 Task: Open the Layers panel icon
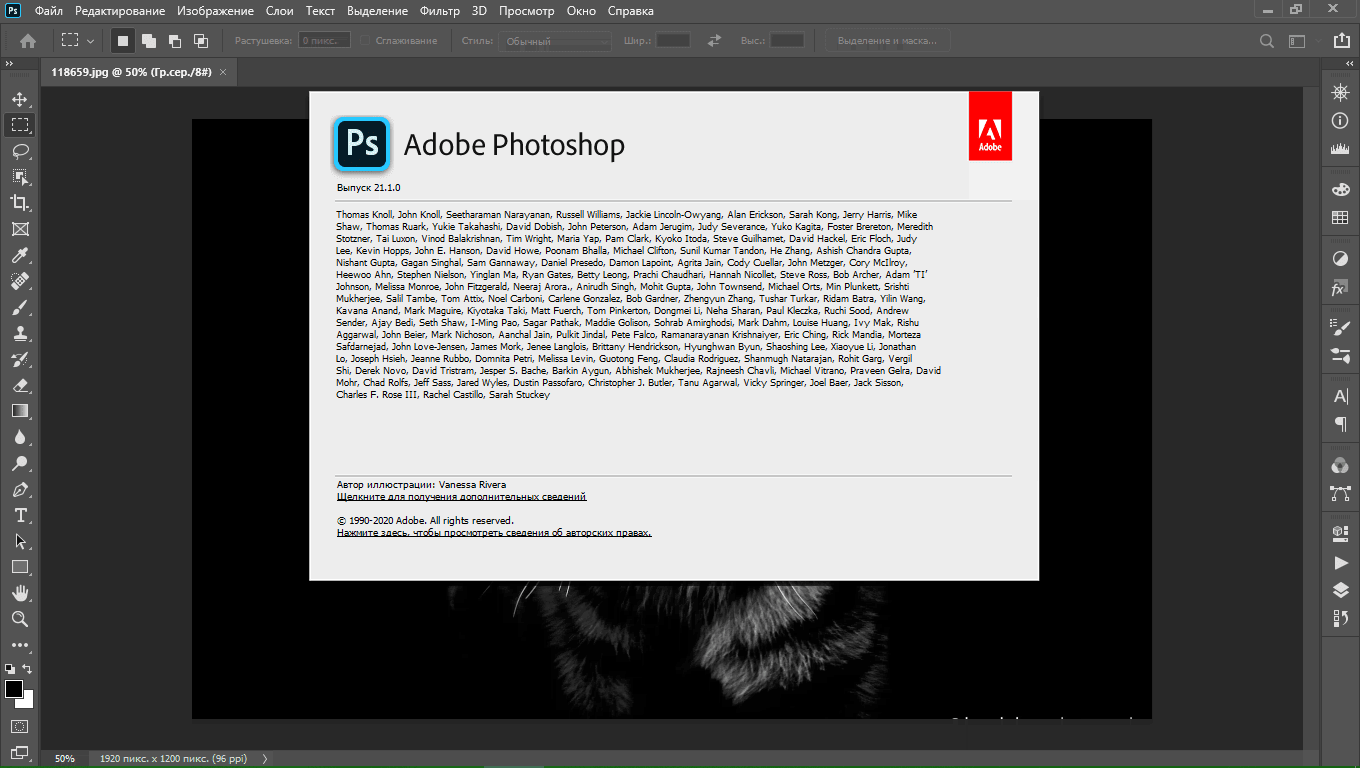[1341, 591]
